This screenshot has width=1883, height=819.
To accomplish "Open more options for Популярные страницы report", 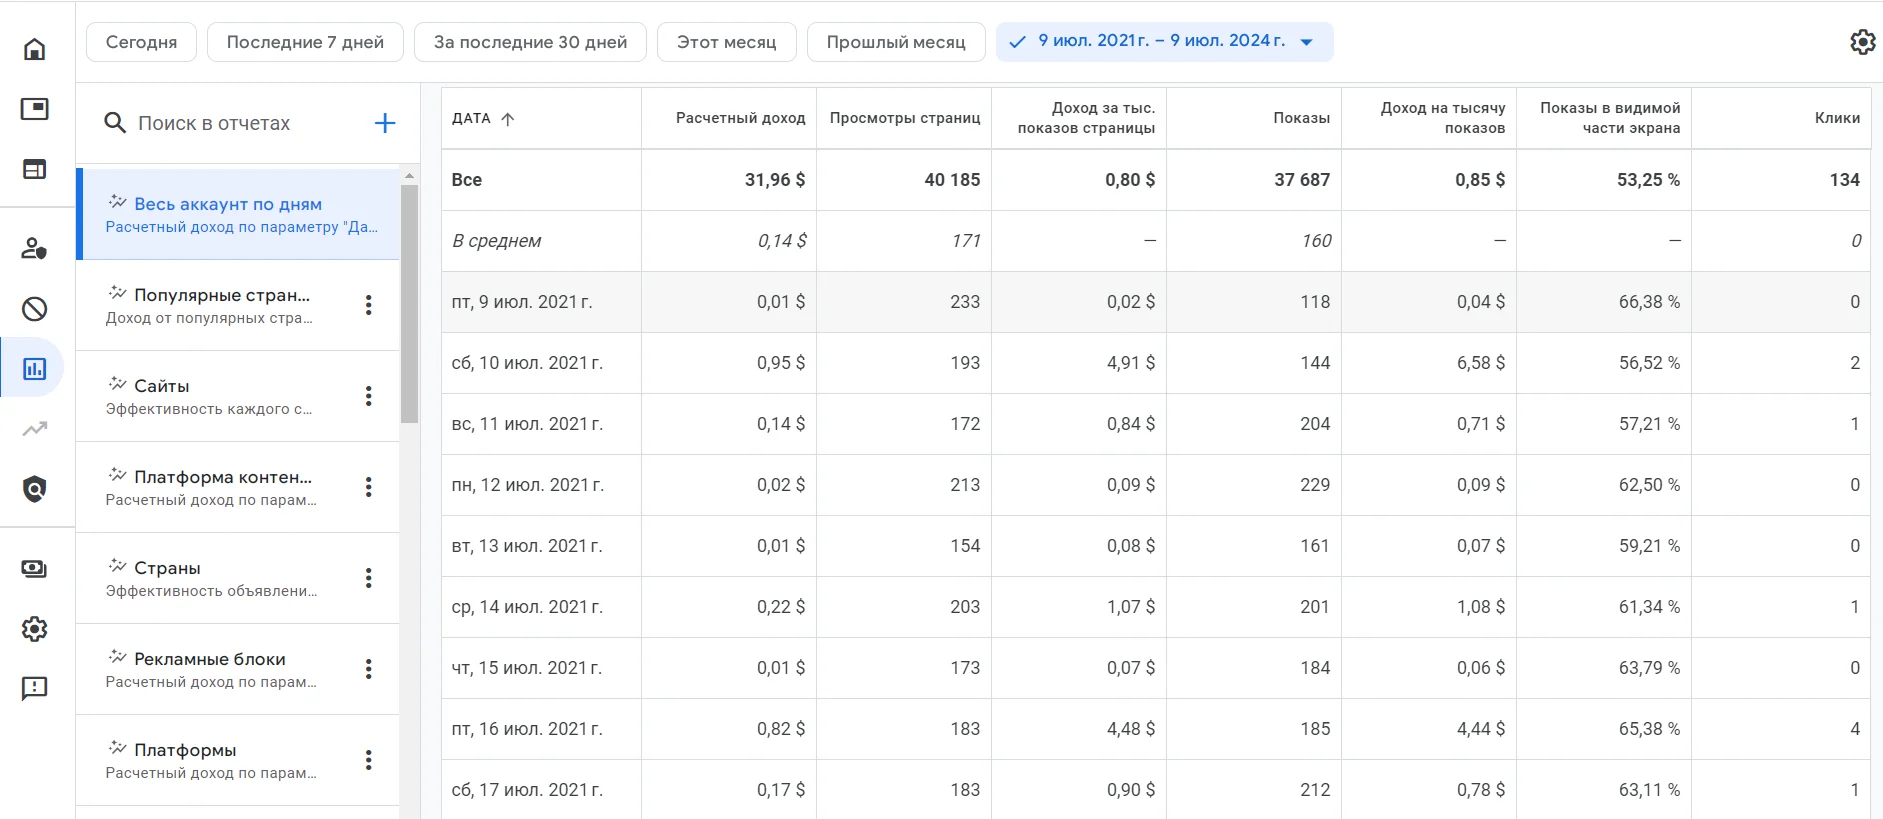I will point(369,305).
